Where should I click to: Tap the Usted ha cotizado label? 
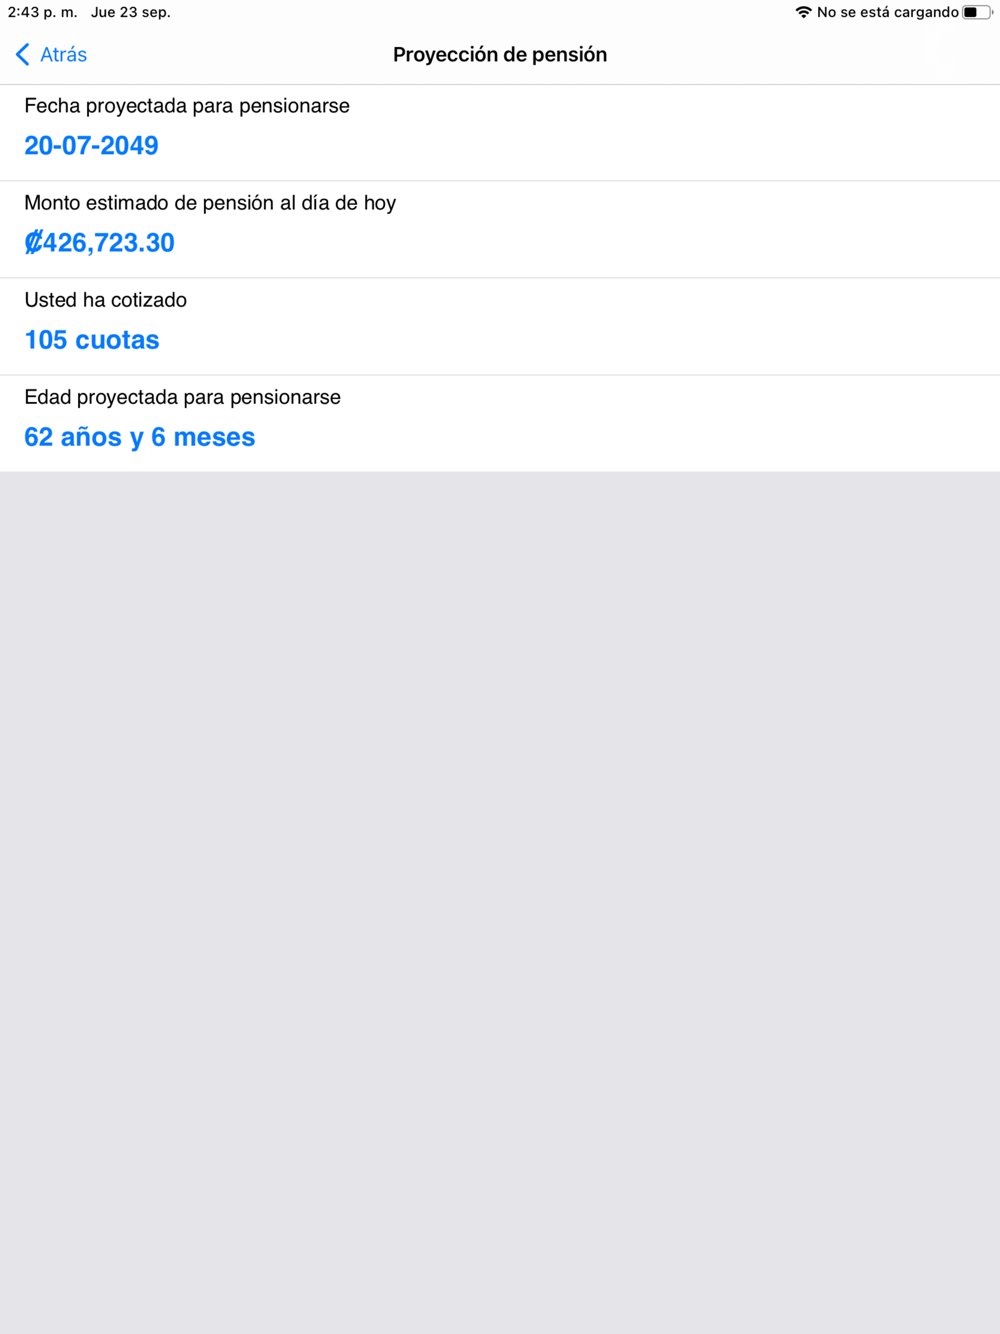click(x=106, y=300)
